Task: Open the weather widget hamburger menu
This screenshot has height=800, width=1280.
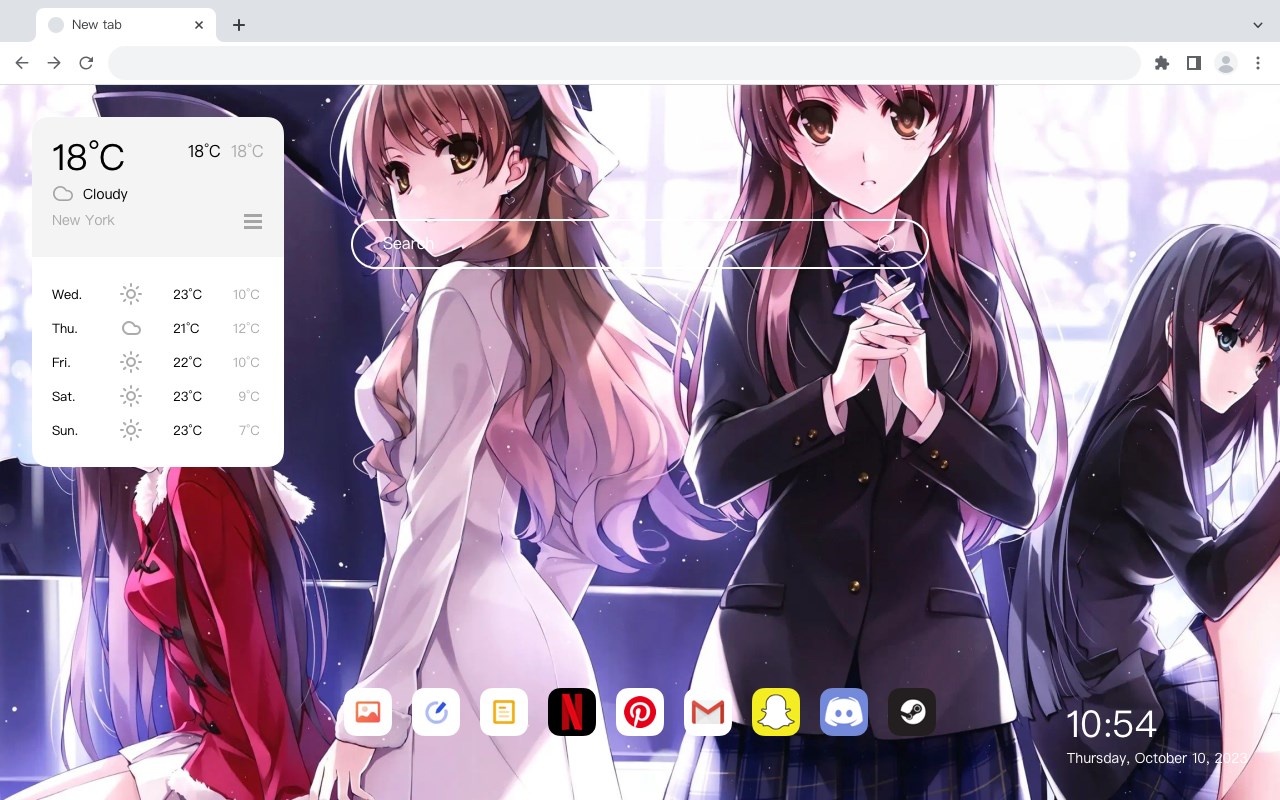Action: [x=253, y=221]
